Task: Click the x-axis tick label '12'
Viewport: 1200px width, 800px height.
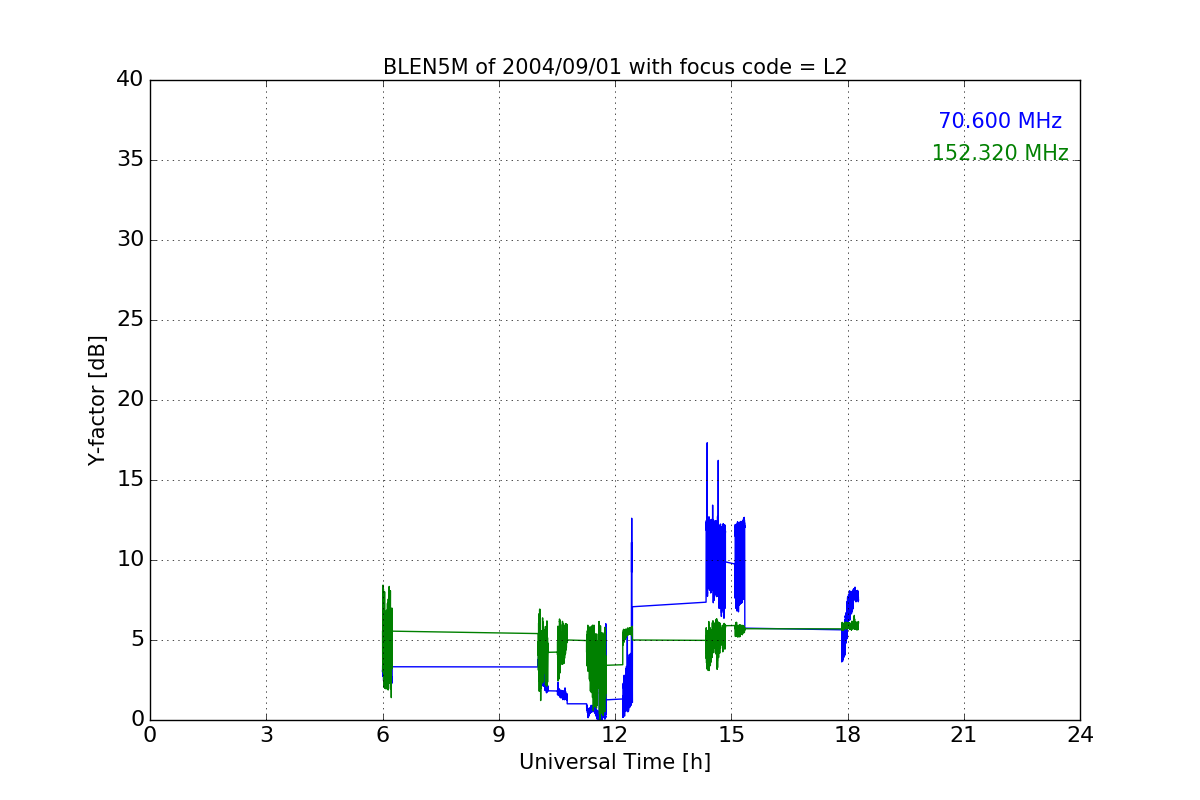Action: (615, 735)
